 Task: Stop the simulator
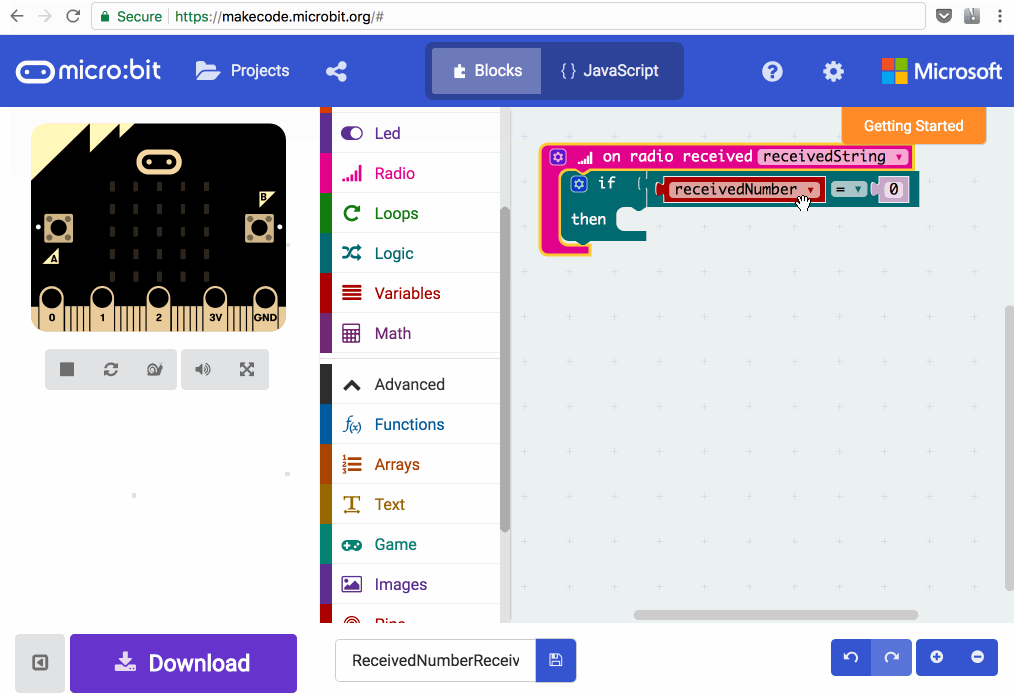coord(67,369)
